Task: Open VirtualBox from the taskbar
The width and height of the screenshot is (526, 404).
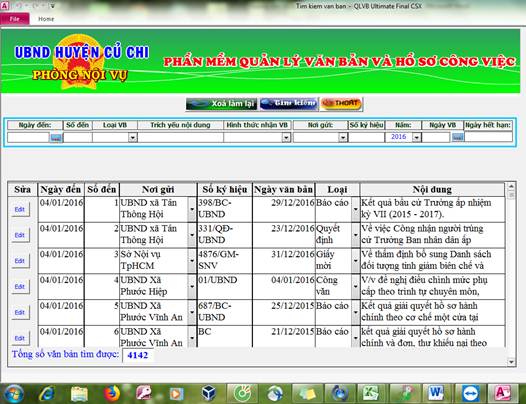Action: pos(209,393)
